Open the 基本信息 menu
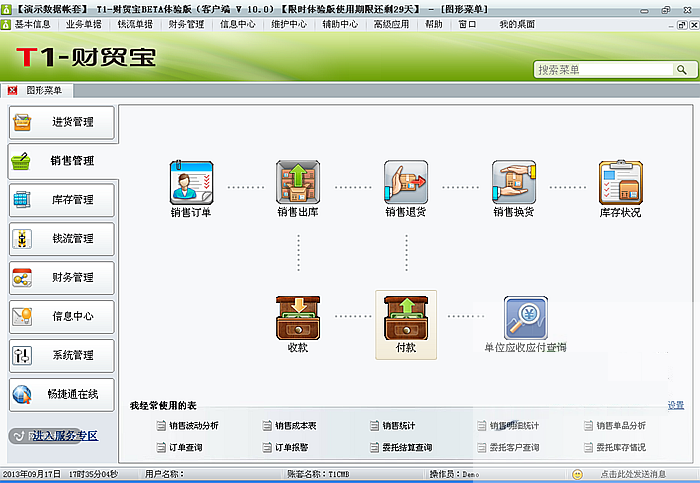The height and width of the screenshot is (483, 700). 33,24
